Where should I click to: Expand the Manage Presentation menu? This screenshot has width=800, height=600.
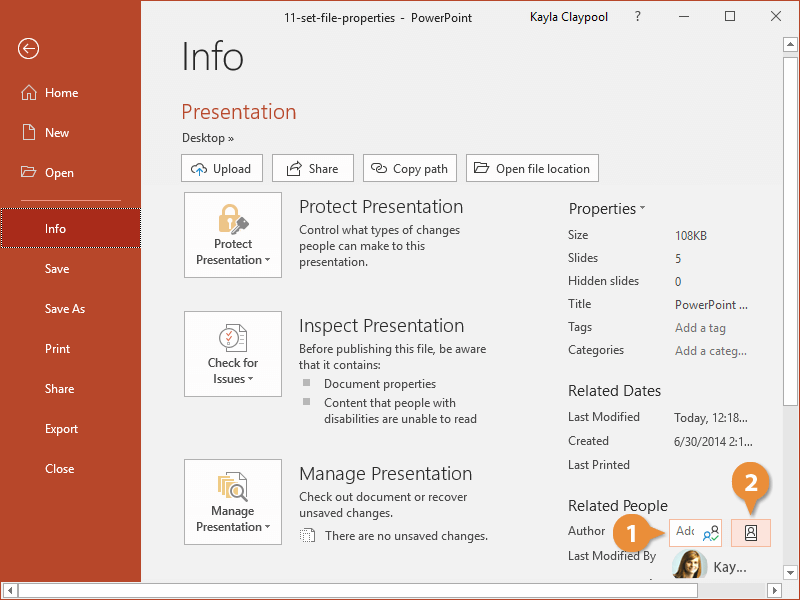[233, 502]
